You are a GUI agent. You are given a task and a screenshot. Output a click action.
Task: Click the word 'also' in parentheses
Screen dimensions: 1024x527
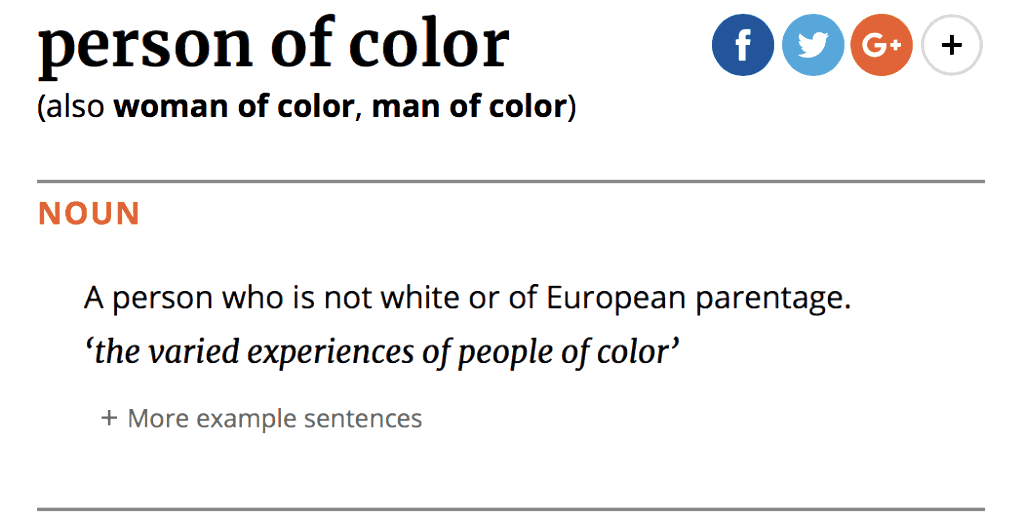pos(76,106)
